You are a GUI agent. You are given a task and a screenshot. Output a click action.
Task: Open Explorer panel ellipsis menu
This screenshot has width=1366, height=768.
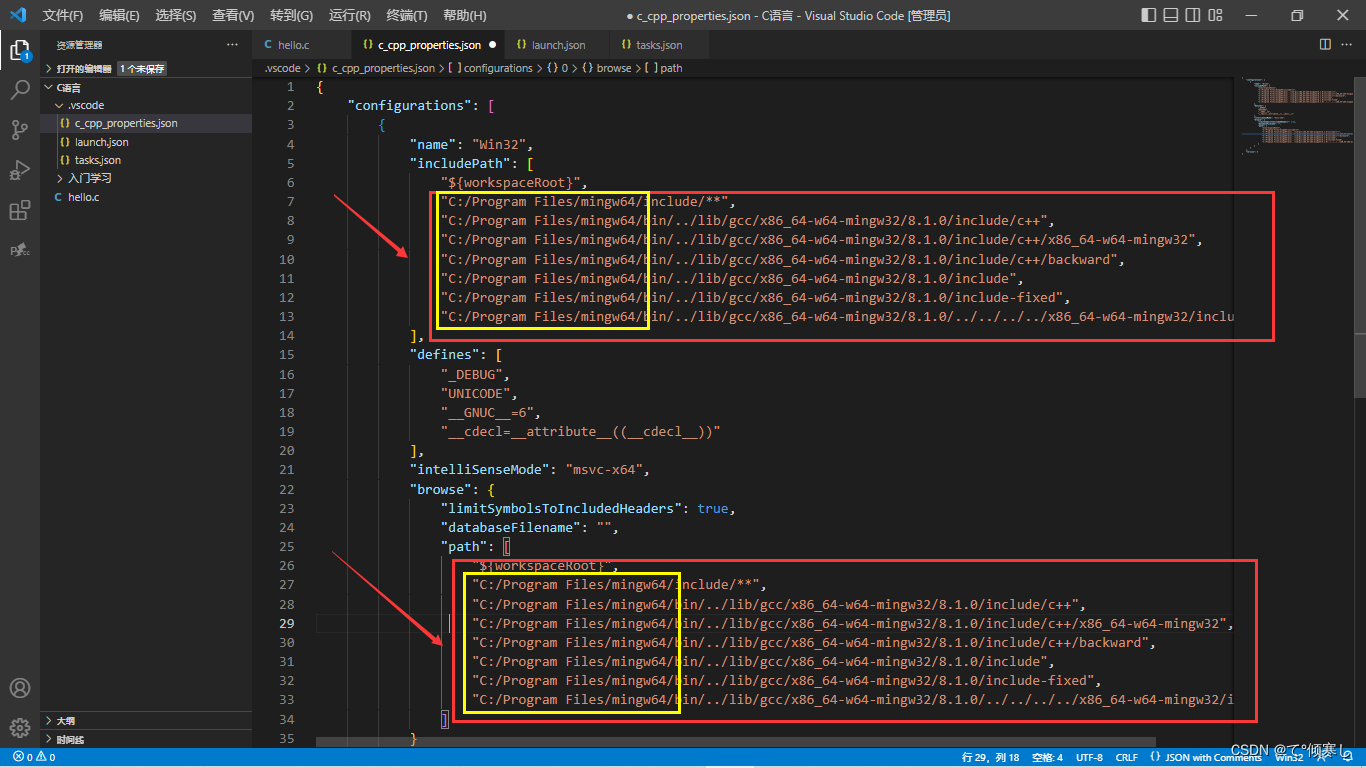232,45
